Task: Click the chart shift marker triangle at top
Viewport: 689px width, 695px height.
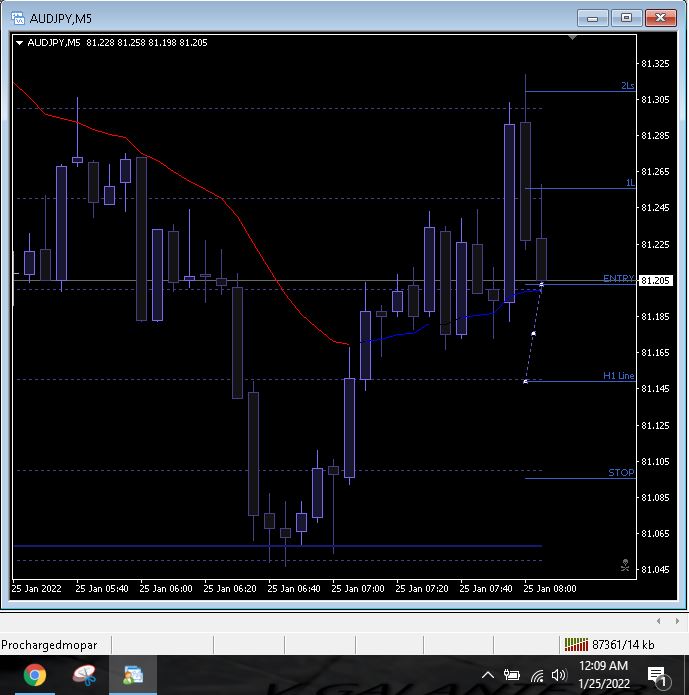Action: (572, 38)
